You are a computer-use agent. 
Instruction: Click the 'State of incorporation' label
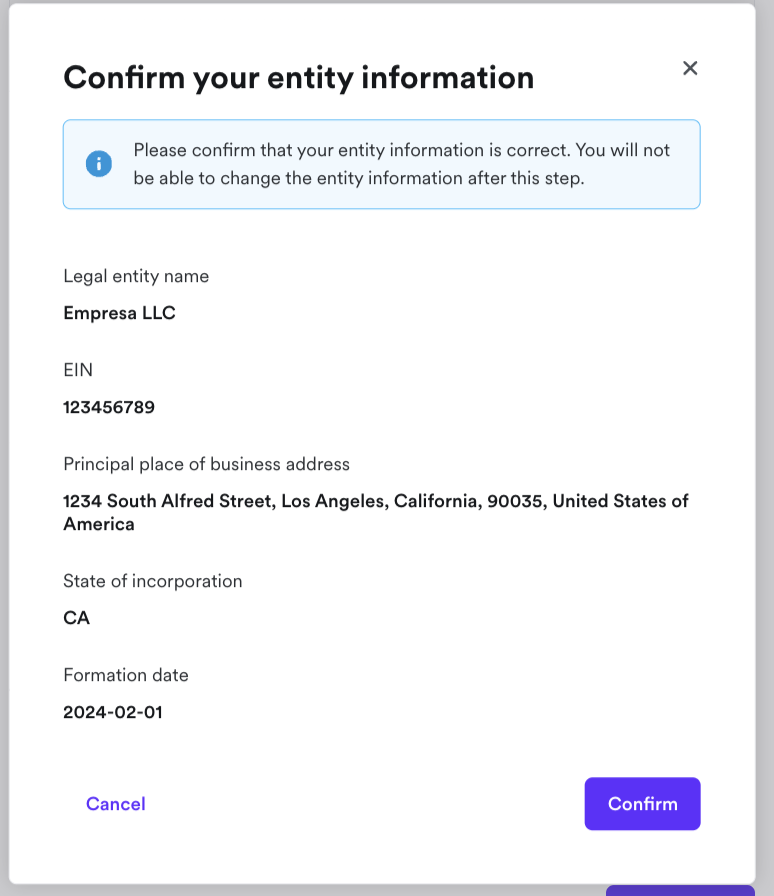click(x=152, y=581)
